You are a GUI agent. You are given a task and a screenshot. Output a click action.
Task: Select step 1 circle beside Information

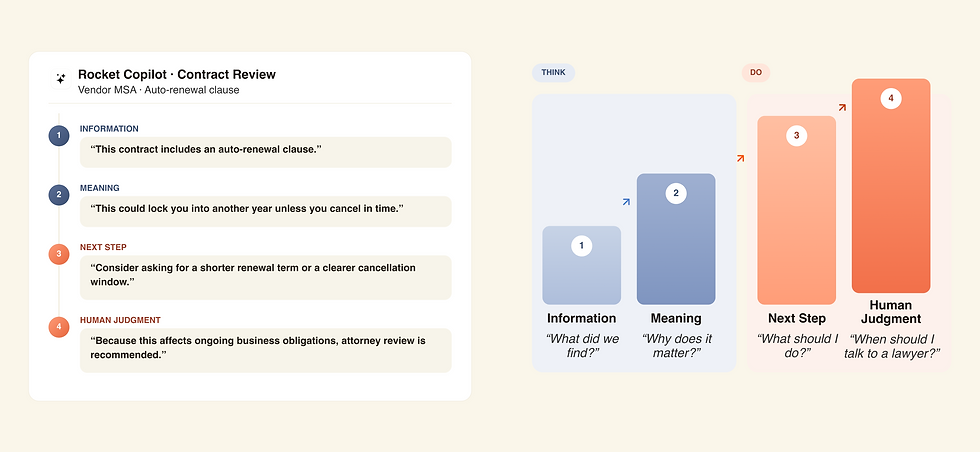point(59,136)
